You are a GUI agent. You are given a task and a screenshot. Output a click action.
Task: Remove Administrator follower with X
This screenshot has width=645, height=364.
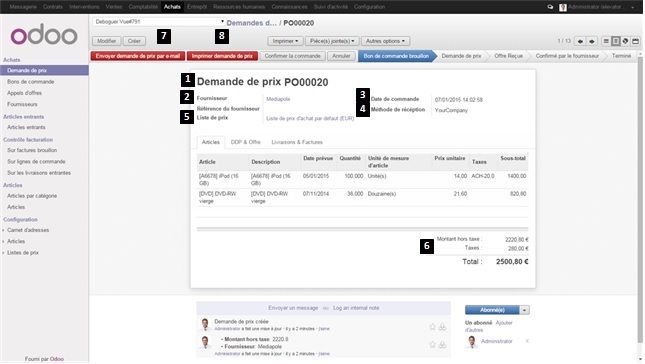click(527, 341)
